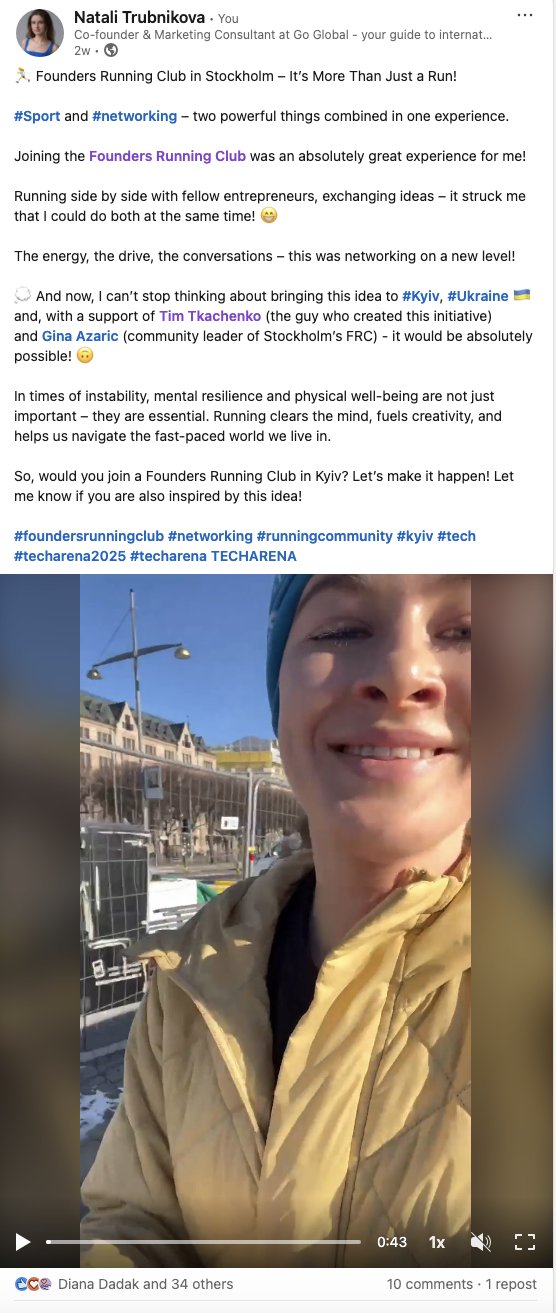Change playback speed with the 1x button
Image resolution: width=556 pixels, height=1313 pixels.
coord(437,1242)
